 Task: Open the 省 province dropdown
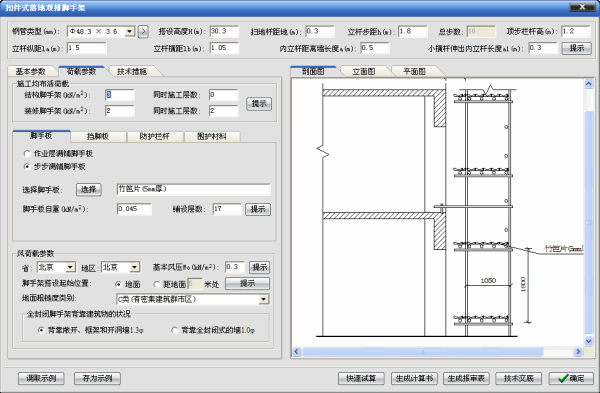point(71,267)
